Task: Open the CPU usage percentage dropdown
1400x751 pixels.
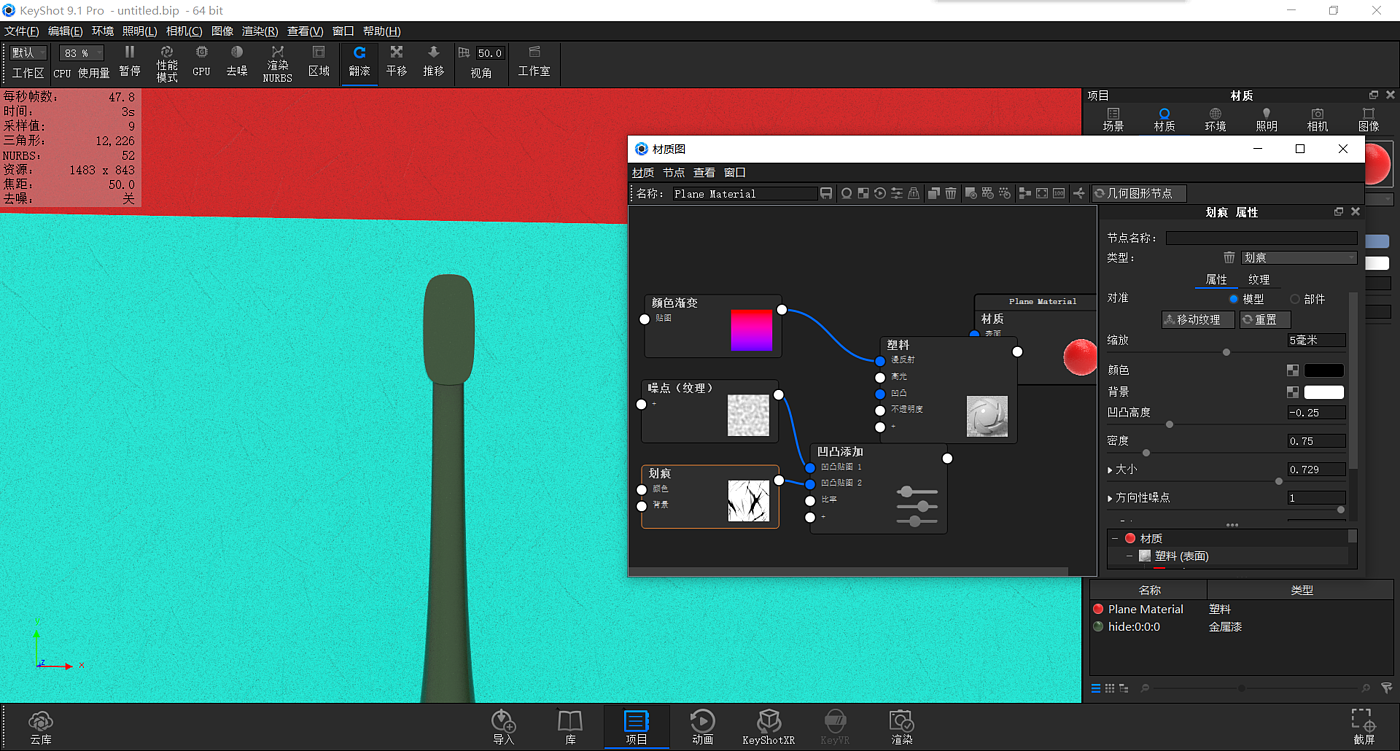Action: pos(81,53)
